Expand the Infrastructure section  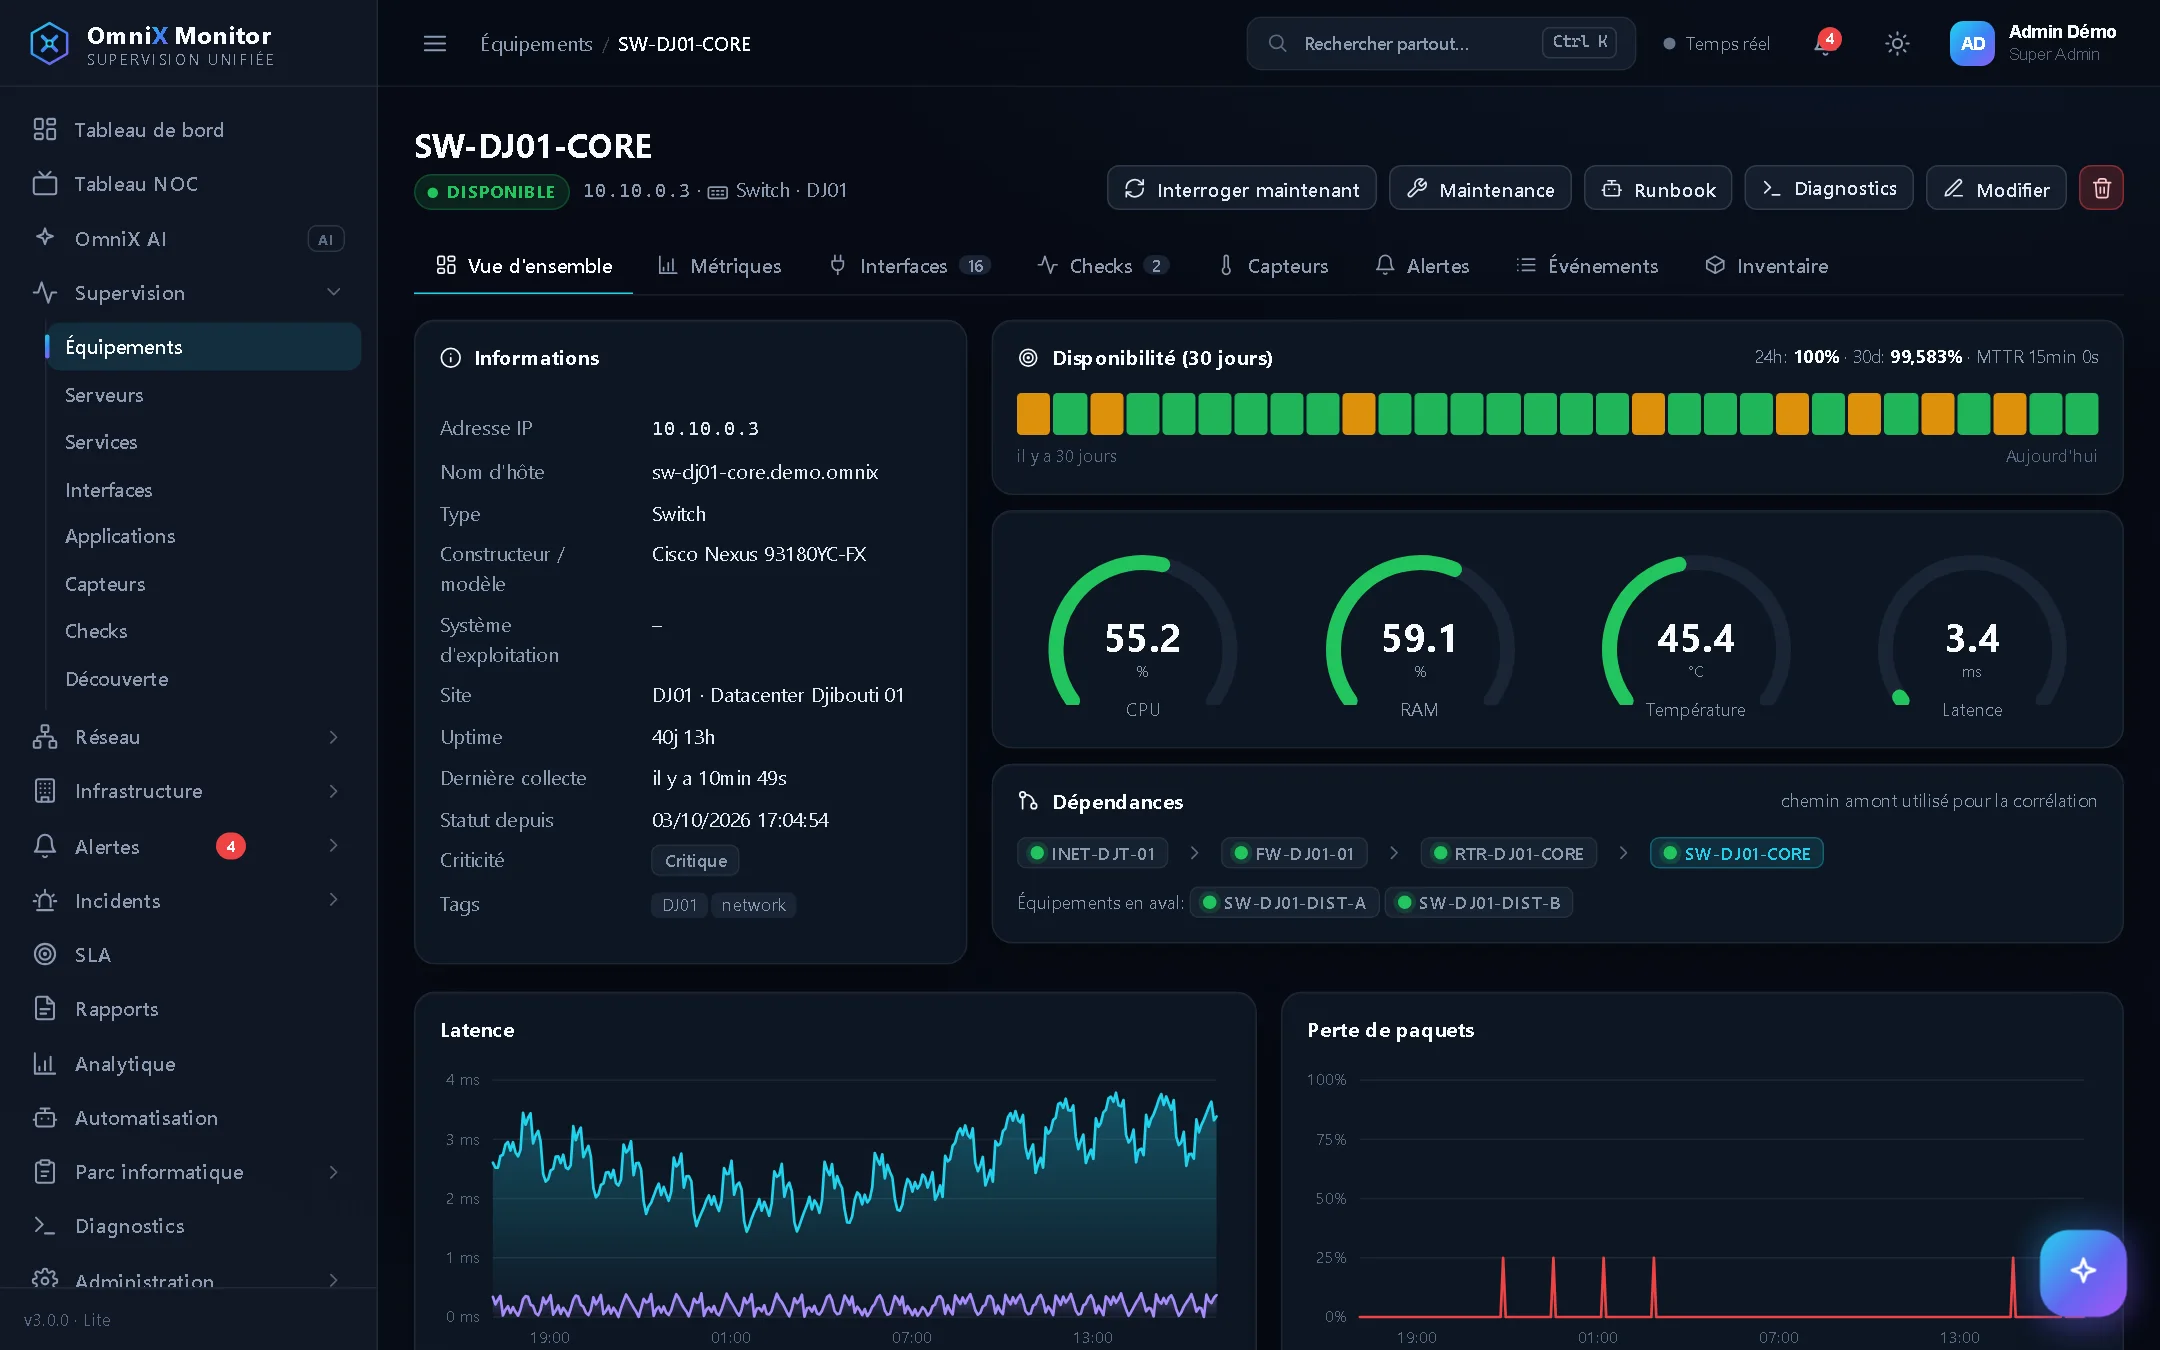click(x=188, y=791)
